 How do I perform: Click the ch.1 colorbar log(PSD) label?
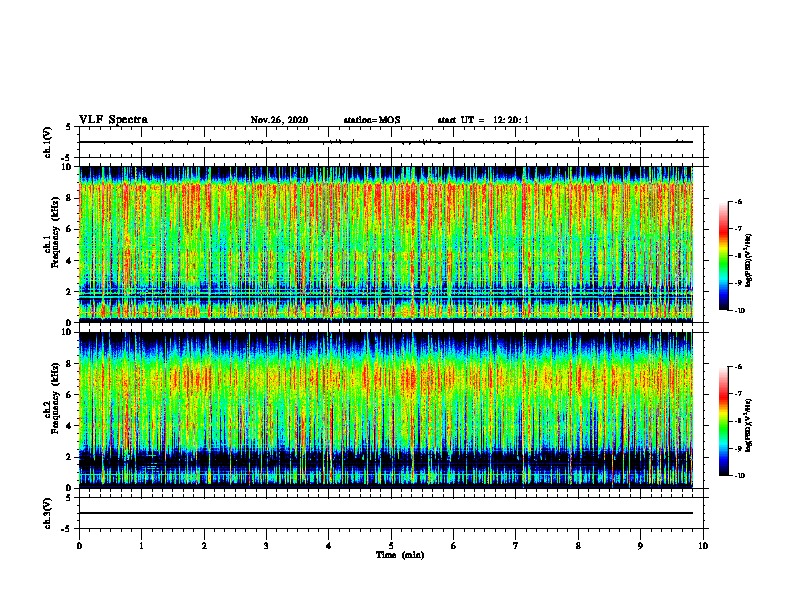[749, 260]
